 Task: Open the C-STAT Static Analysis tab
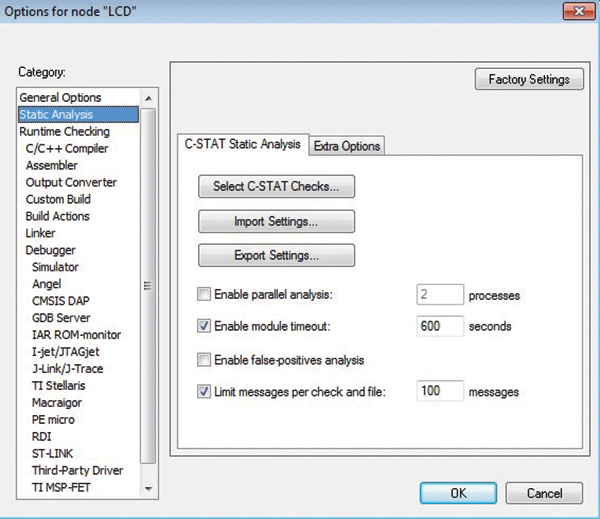click(x=242, y=145)
